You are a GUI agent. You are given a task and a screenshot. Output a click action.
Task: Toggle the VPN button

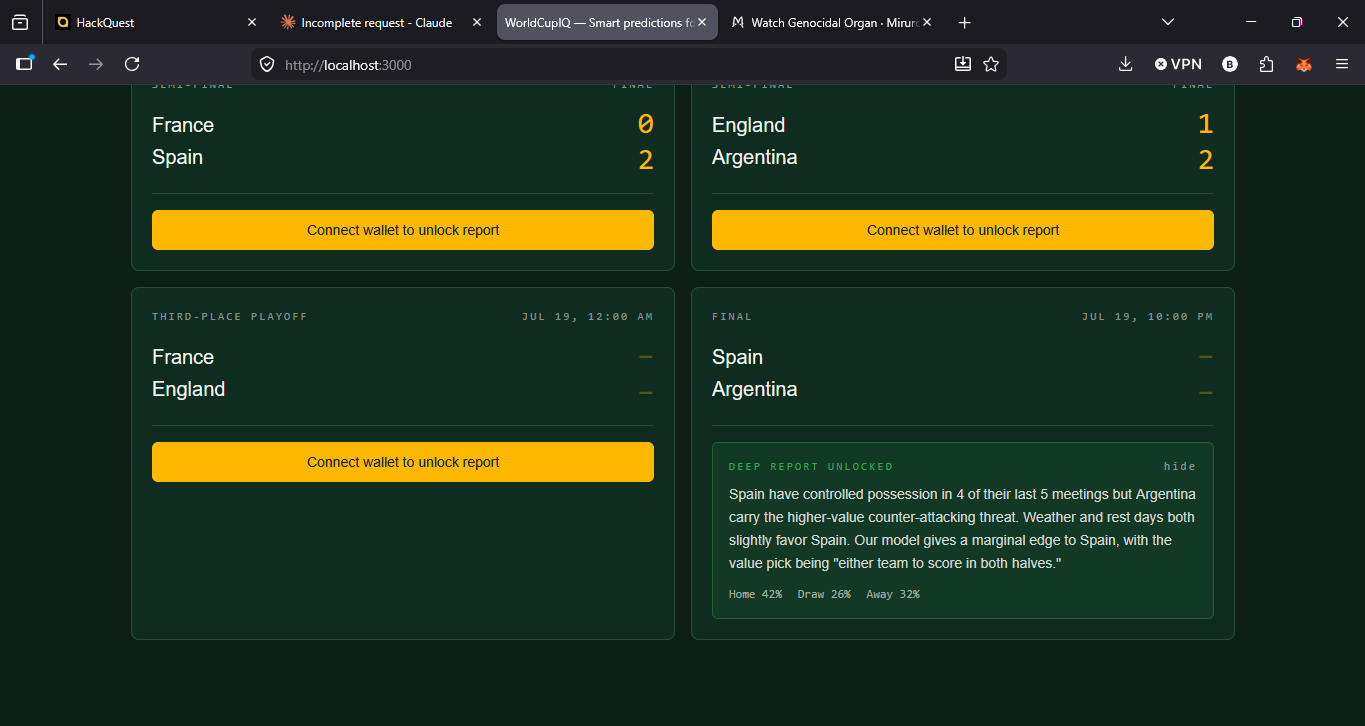(x=1178, y=64)
